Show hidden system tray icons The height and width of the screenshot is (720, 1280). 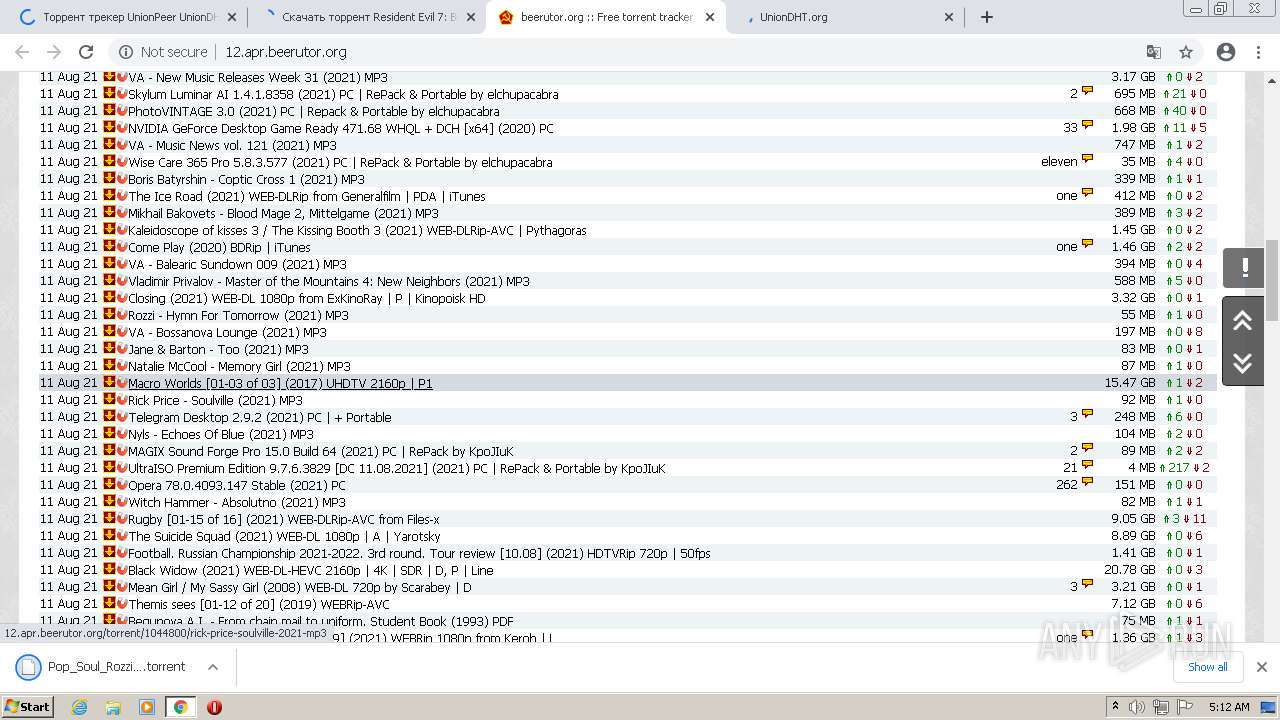[1115, 706]
